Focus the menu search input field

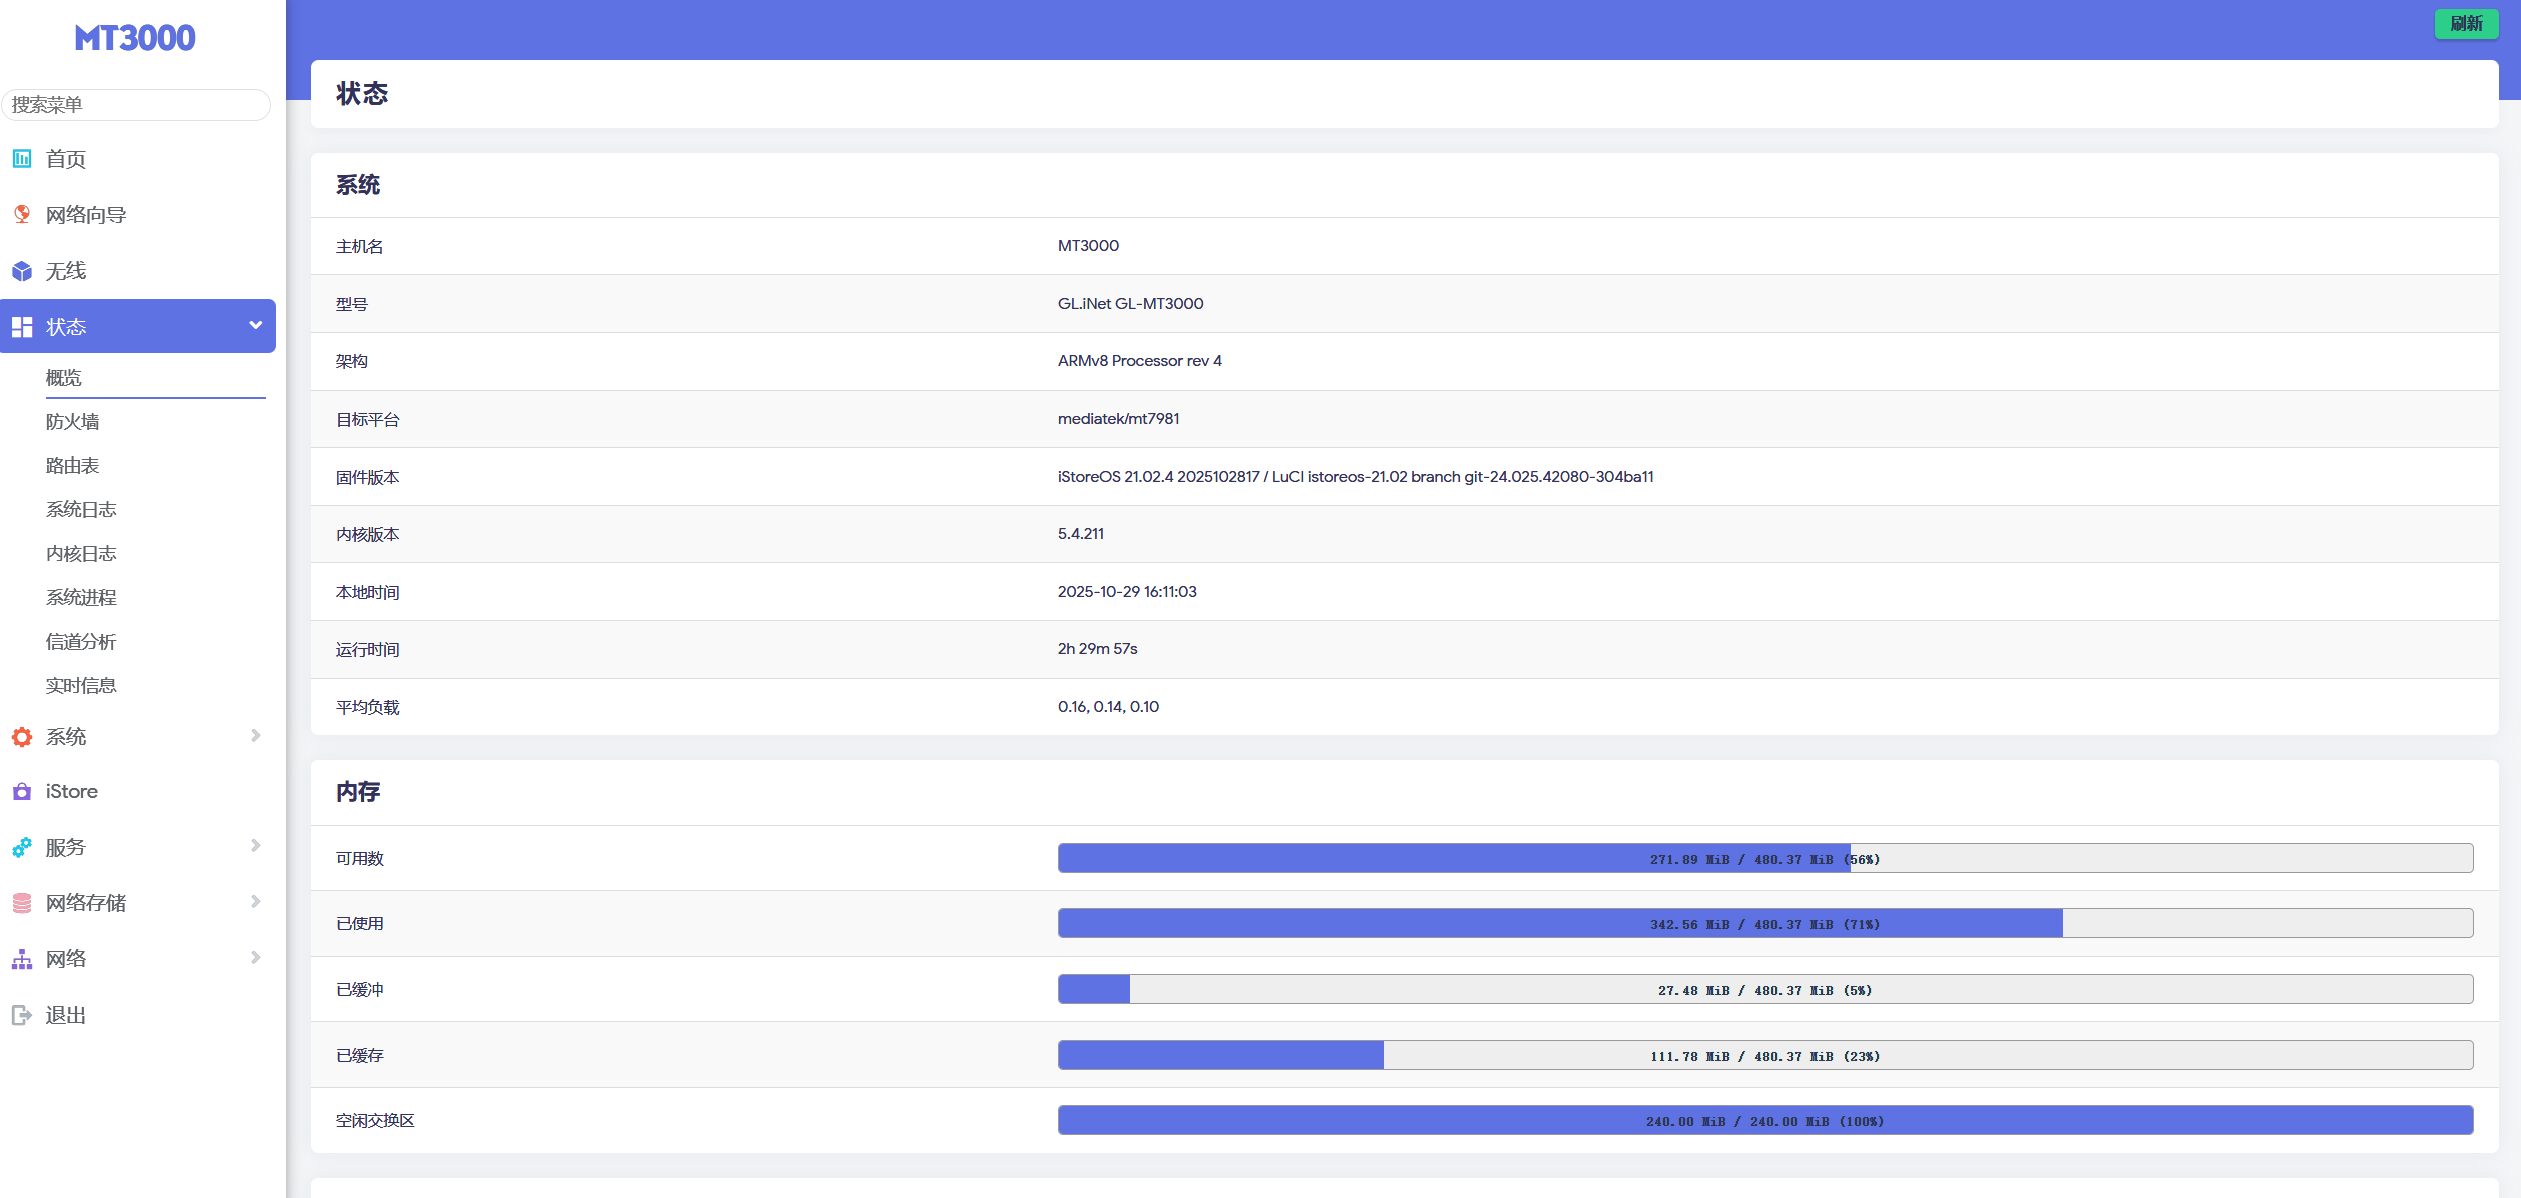point(136,105)
